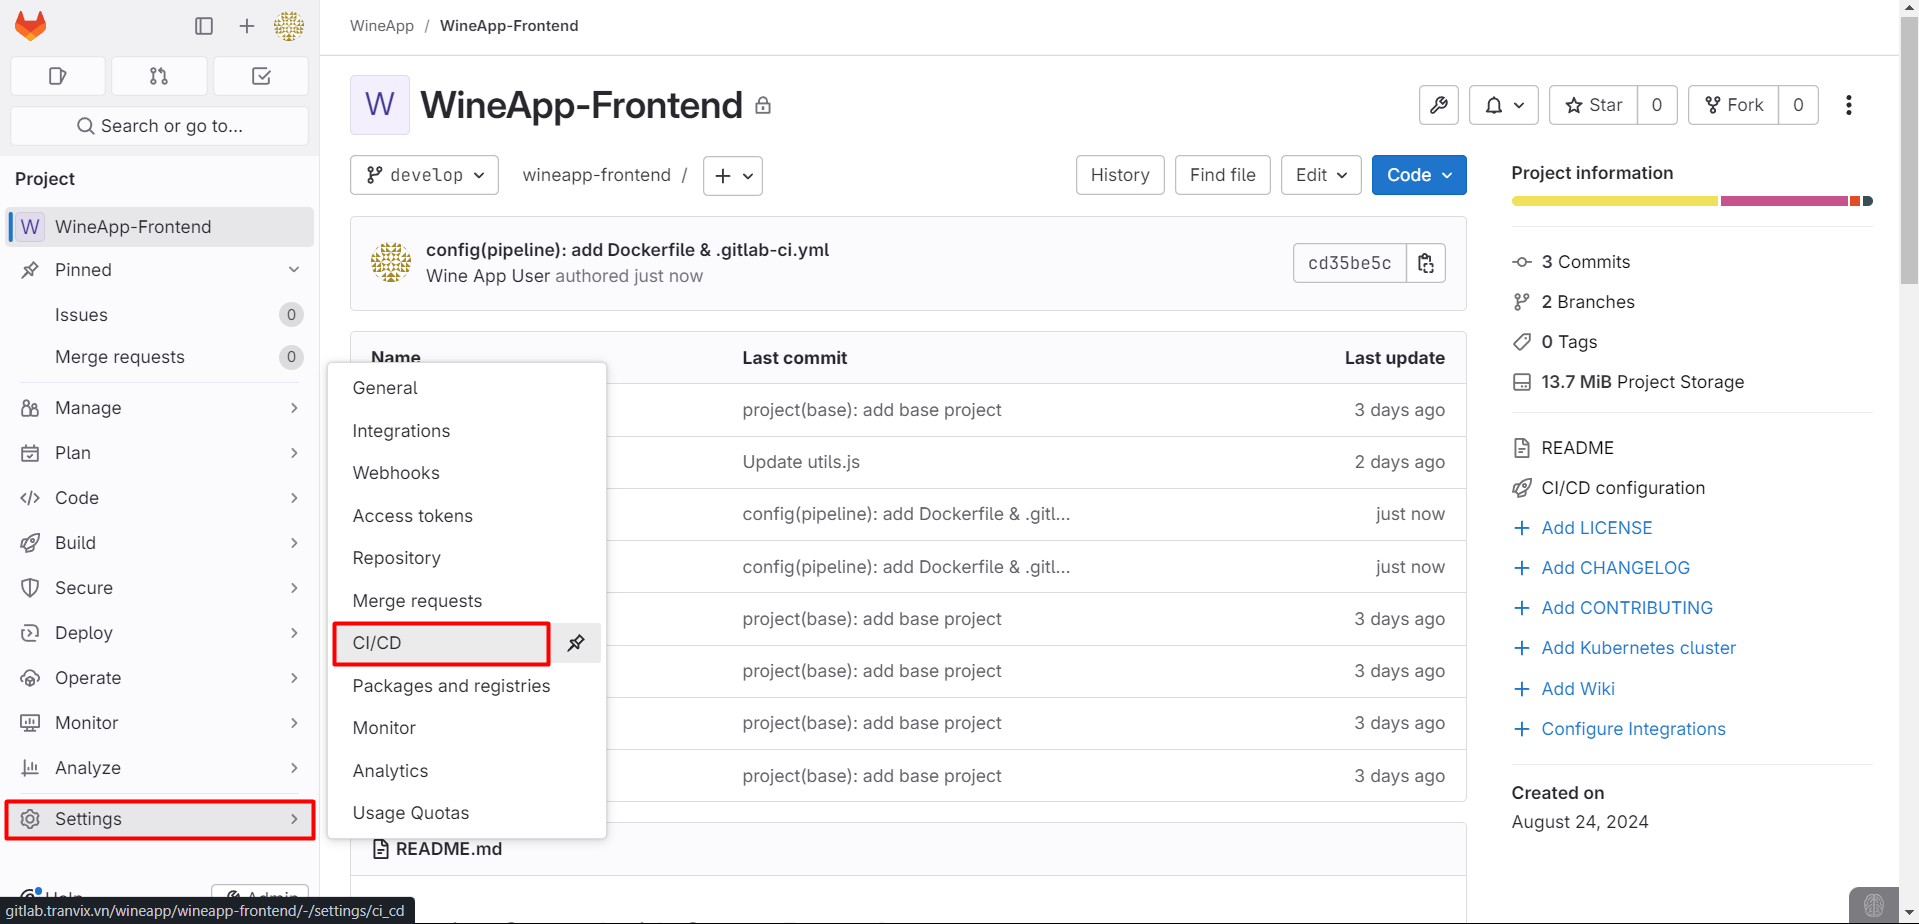Copy the commit SHA cd35be5c
The width and height of the screenshot is (1919, 924).
[x=1426, y=263]
